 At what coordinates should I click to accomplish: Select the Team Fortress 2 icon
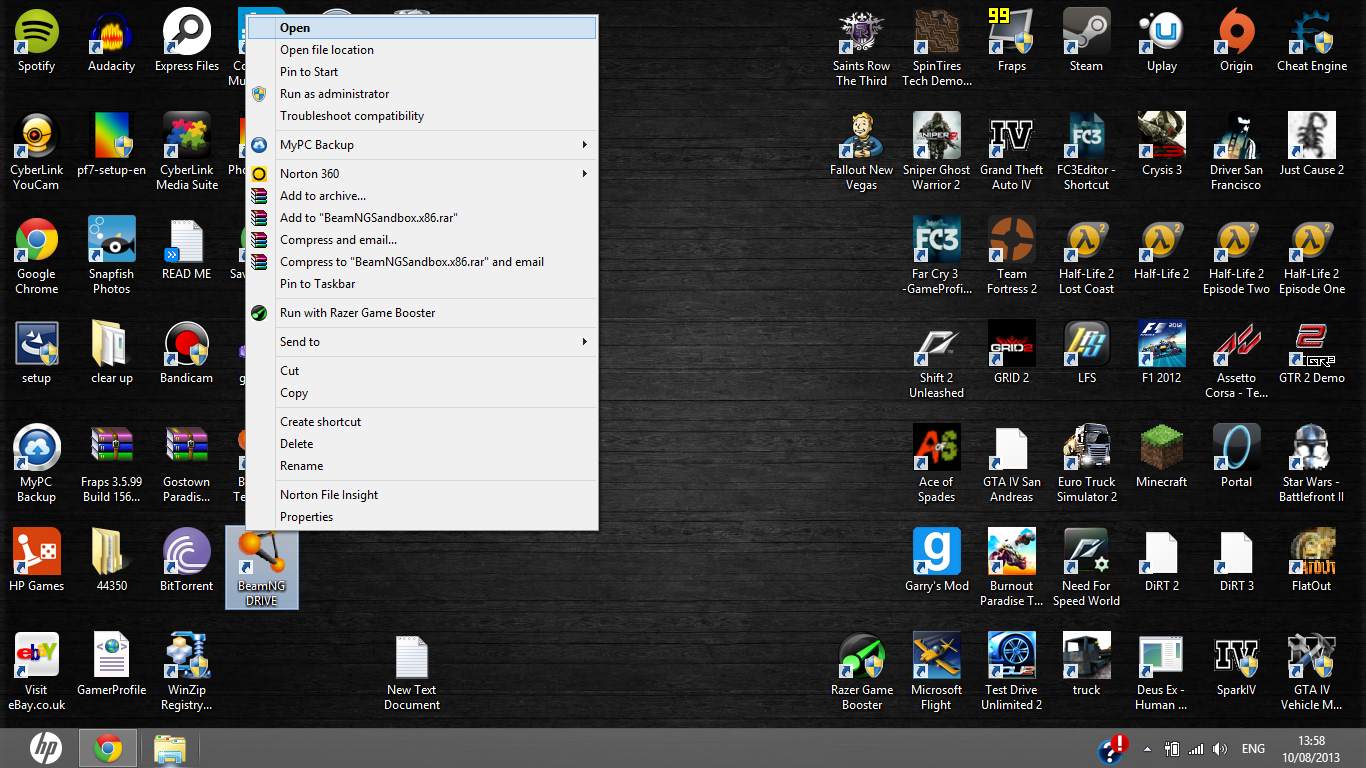click(1011, 256)
